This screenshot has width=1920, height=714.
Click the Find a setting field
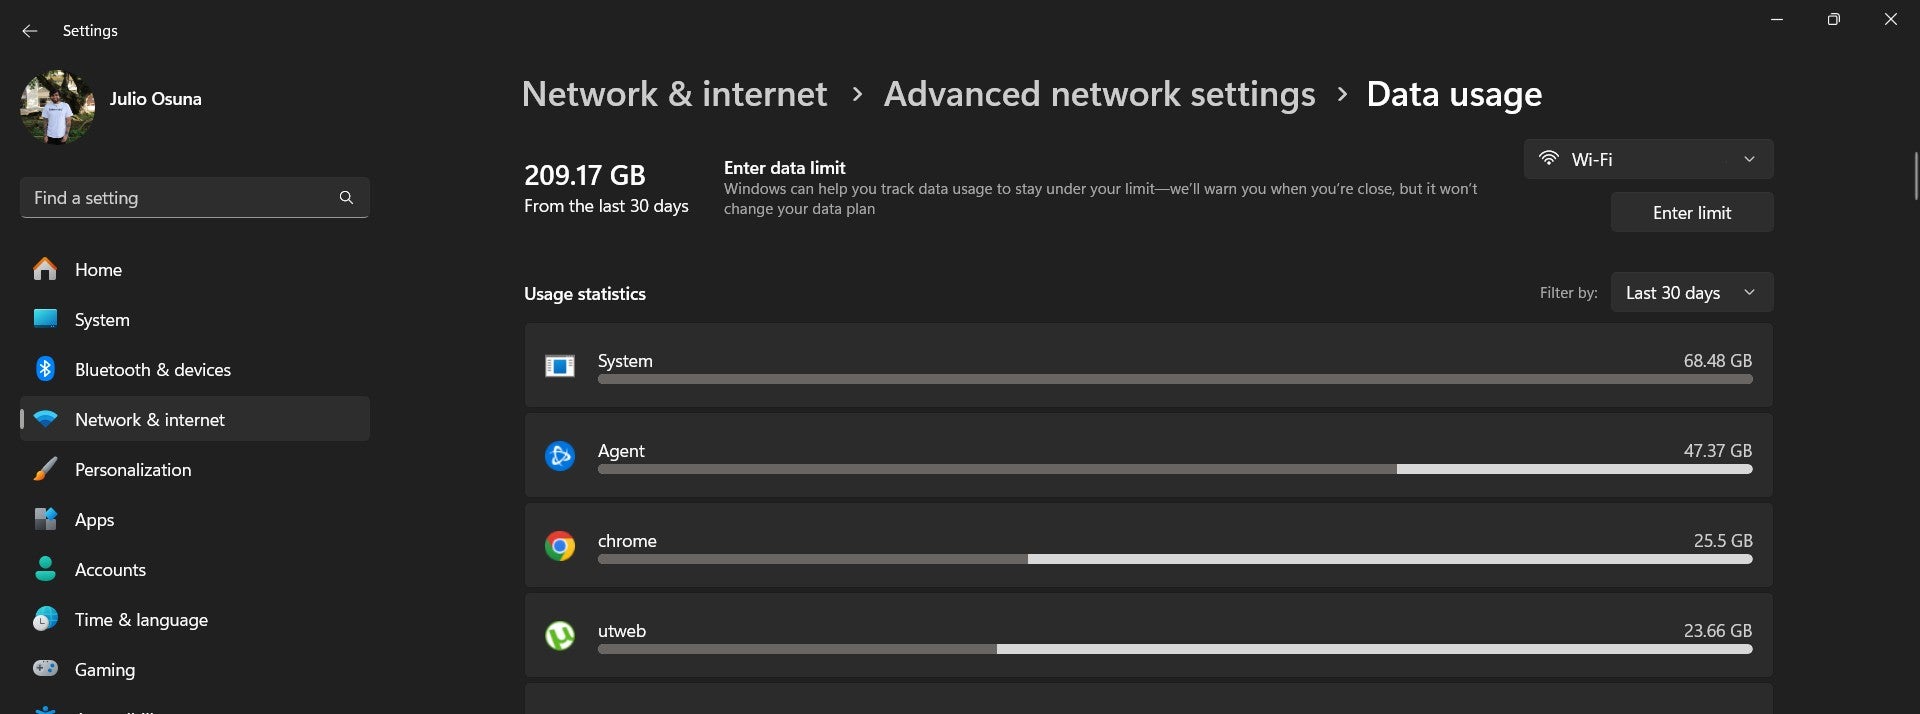click(x=180, y=198)
